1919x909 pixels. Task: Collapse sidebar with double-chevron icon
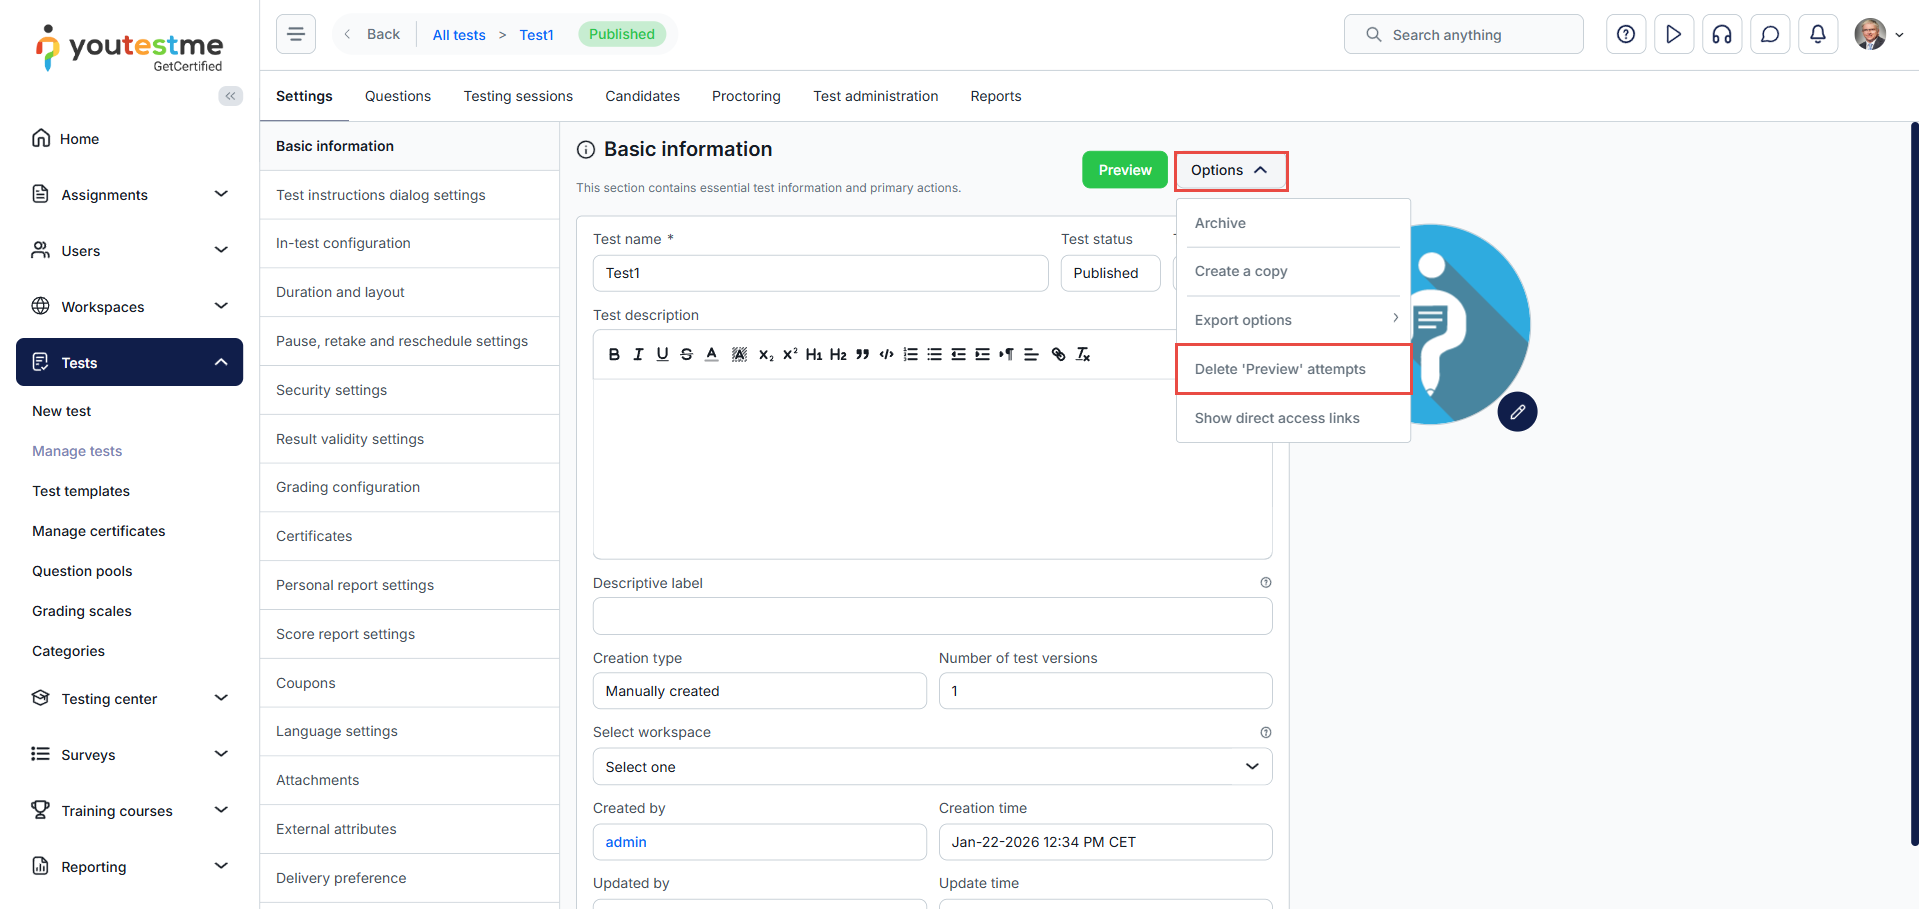[x=230, y=96]
